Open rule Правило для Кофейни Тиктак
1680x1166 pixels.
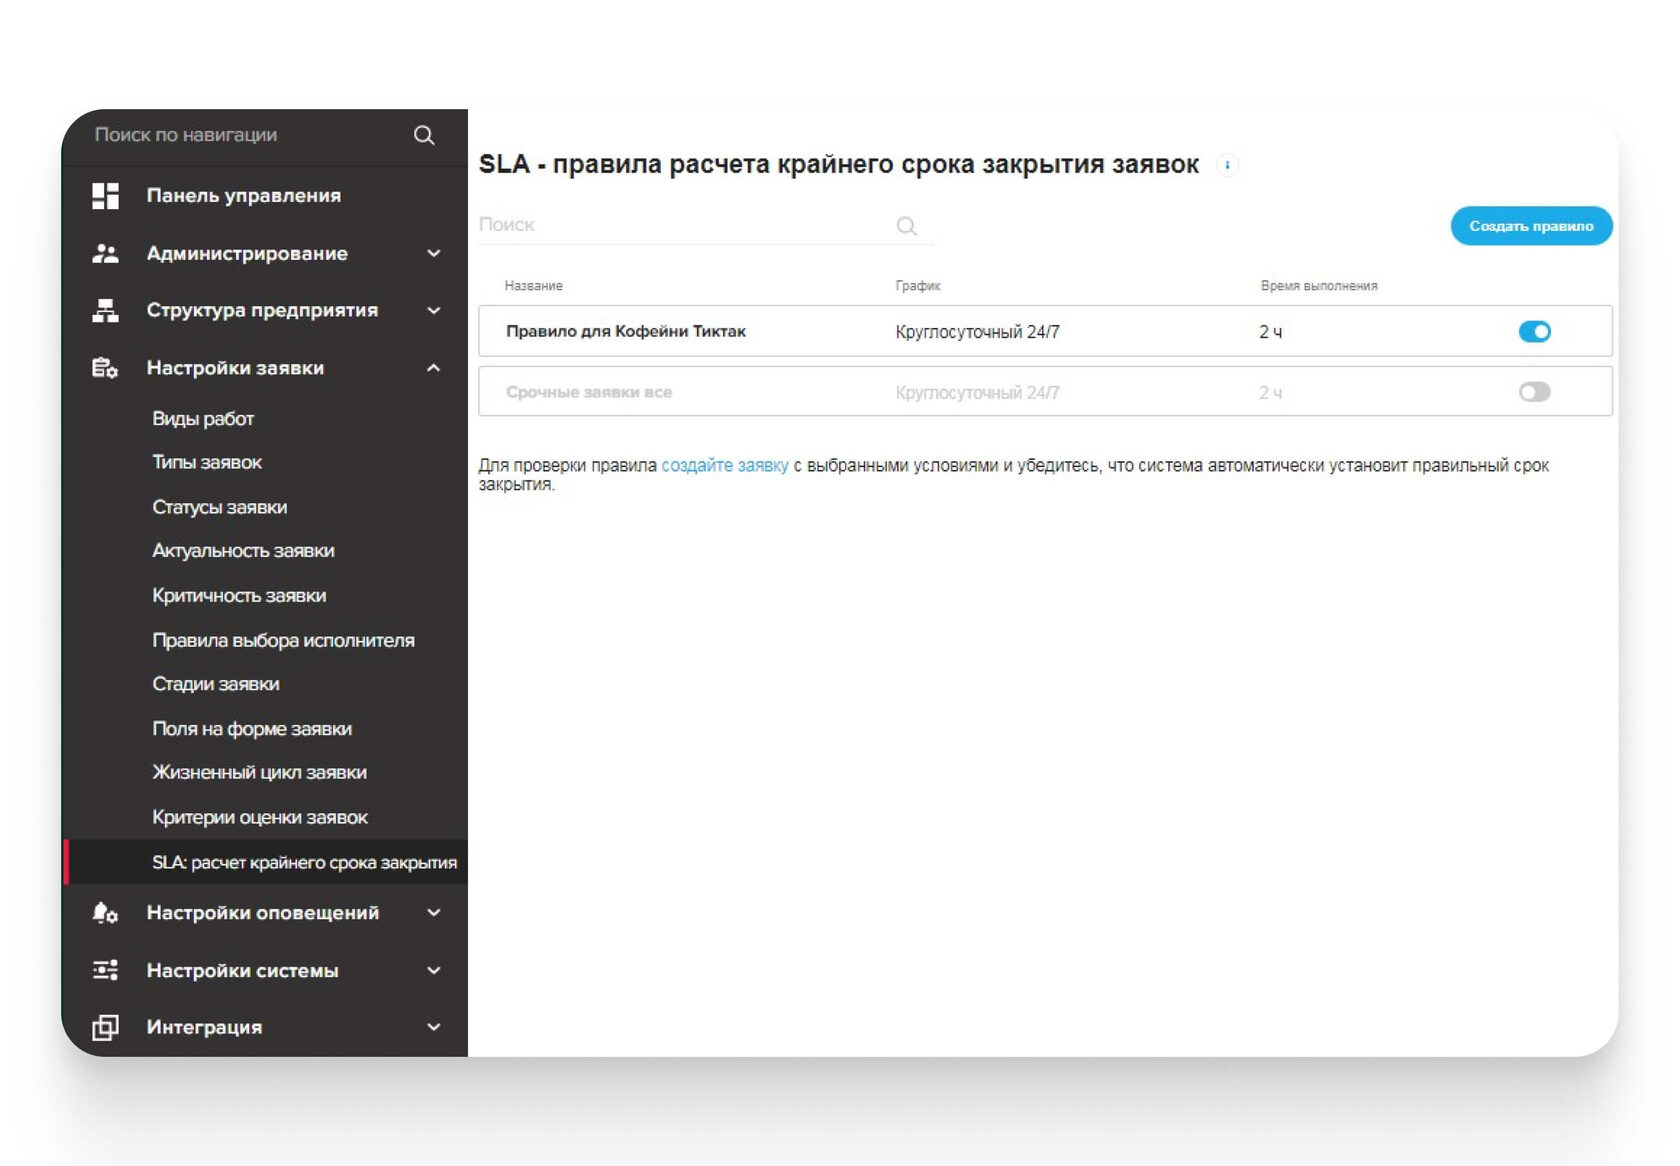[x=626, y=331]
